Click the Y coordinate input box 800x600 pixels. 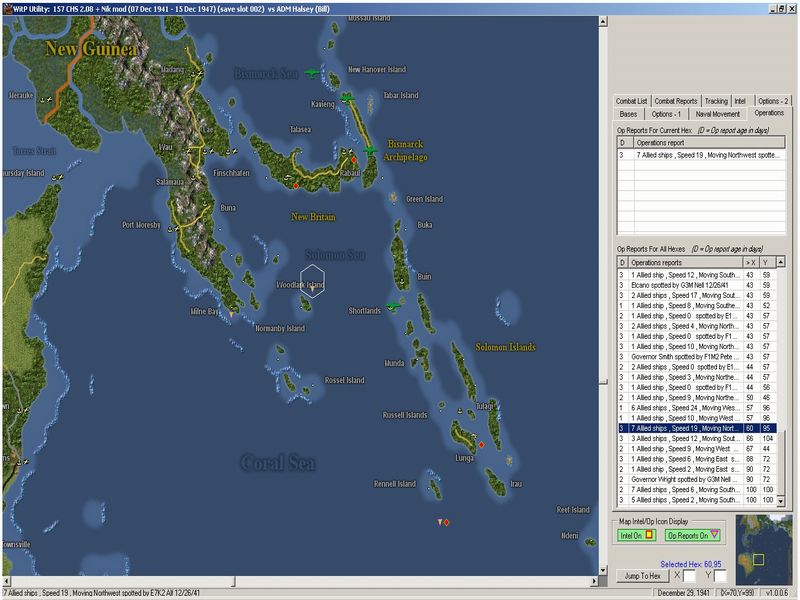pyautogui.click(x=720, y=576)
